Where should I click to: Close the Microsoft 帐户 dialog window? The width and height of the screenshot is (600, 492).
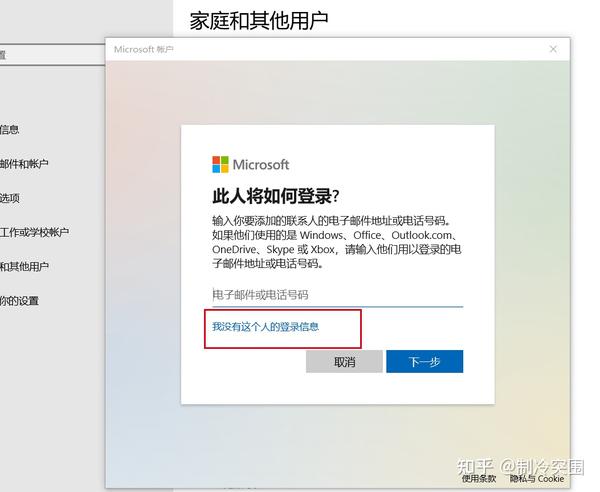click(553, 49)
